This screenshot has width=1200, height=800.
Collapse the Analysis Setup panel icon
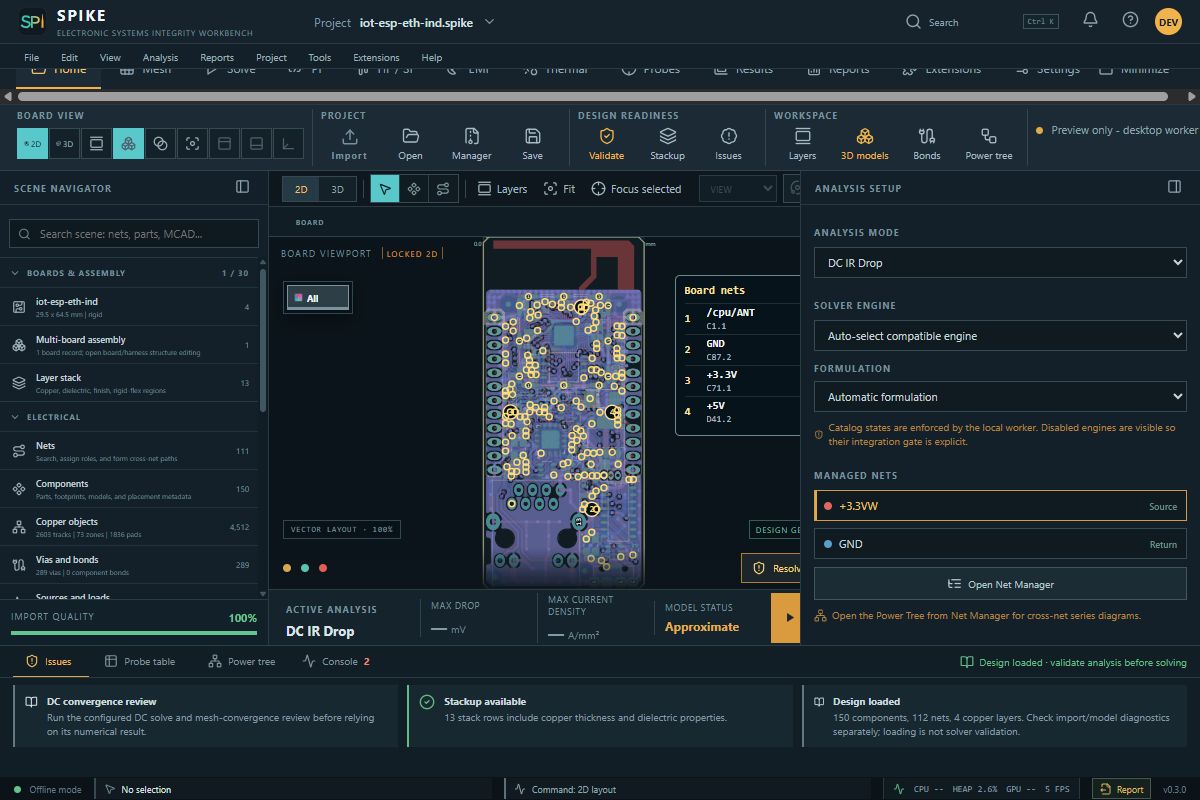pos(1175,187)
